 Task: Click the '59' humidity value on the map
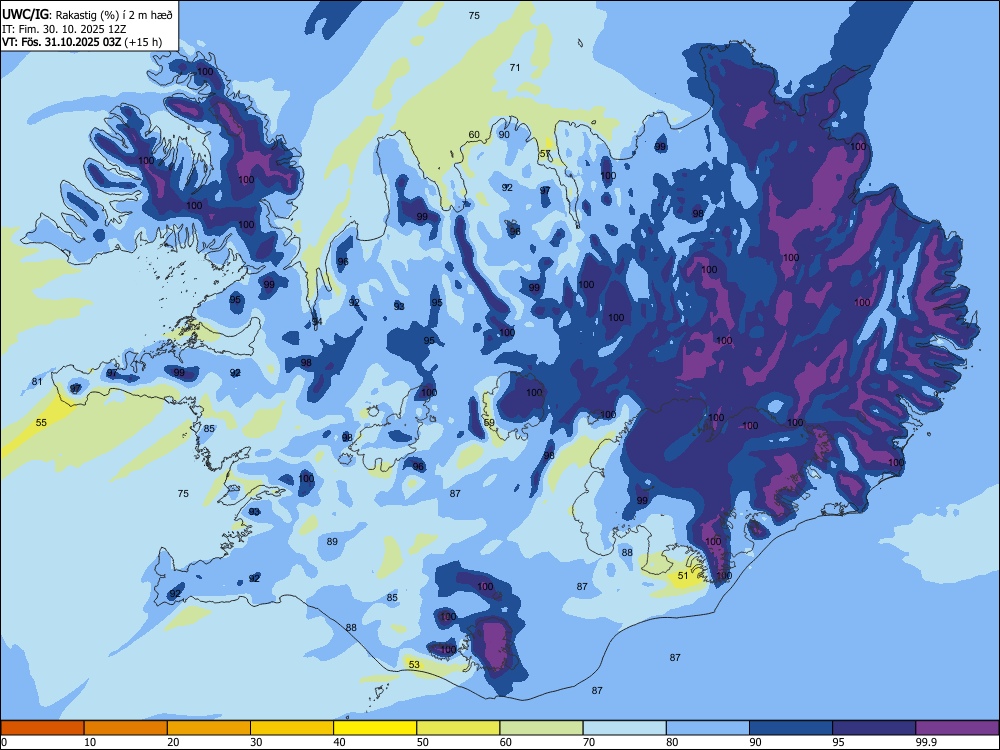point(489,423)
